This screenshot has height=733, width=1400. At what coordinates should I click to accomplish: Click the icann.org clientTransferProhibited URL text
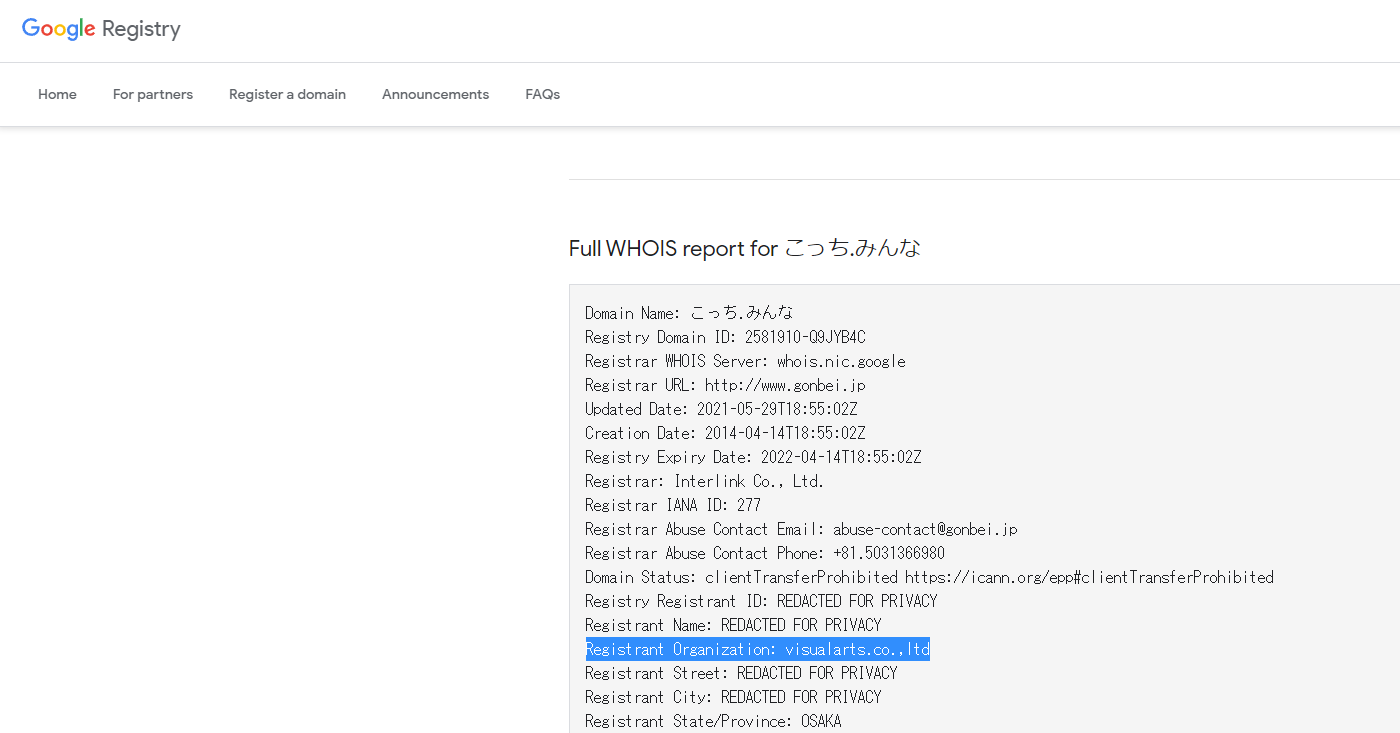click(x=1089, y=577)
